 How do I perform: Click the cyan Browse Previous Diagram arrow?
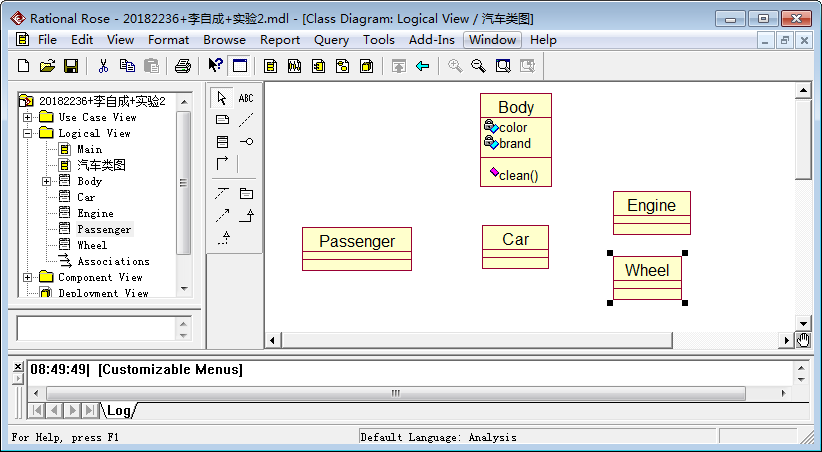[x=423, y=66]
